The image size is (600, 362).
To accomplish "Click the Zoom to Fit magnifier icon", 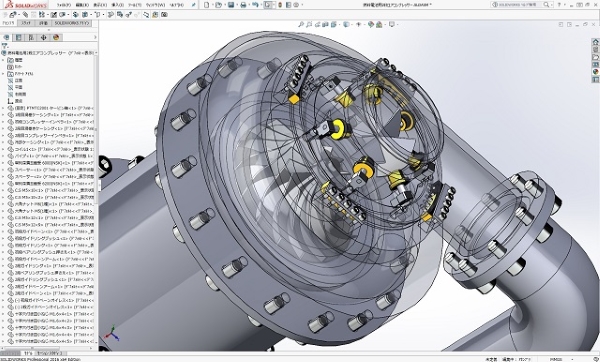I will [x=301, y=24].
